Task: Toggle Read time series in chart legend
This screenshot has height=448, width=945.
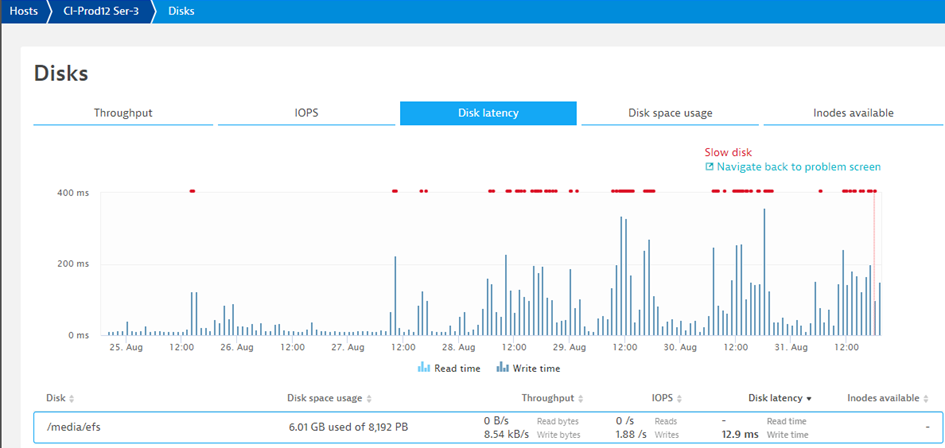Action: tap(449, 368)
